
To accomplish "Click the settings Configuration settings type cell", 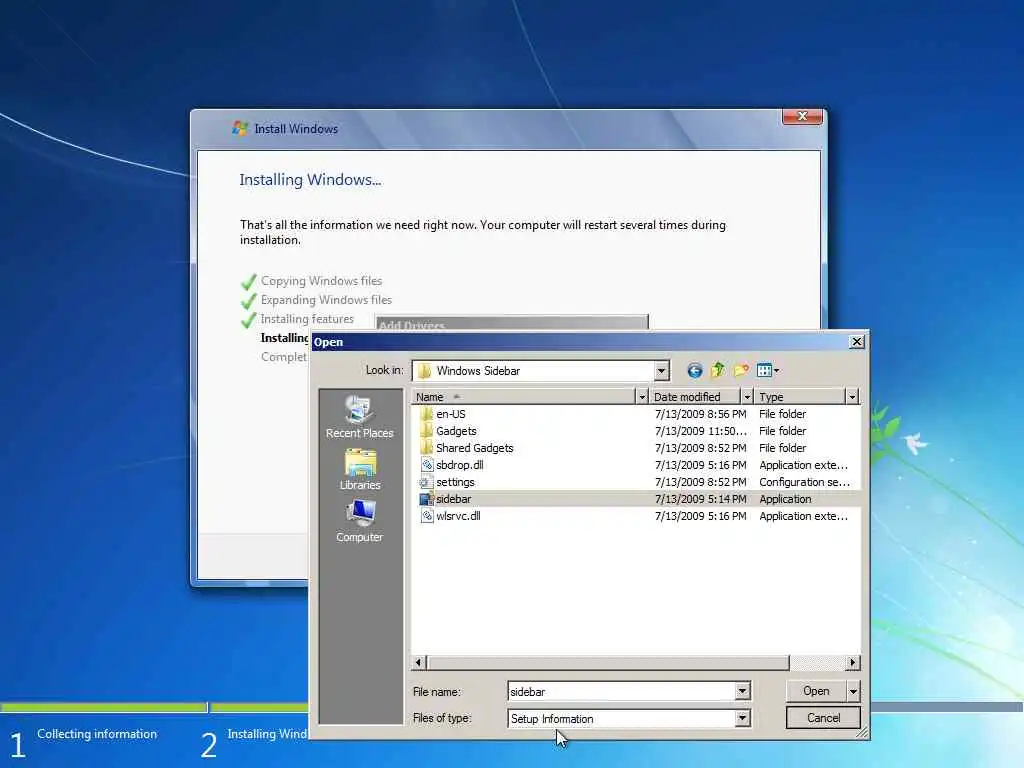I will [804, 482].
